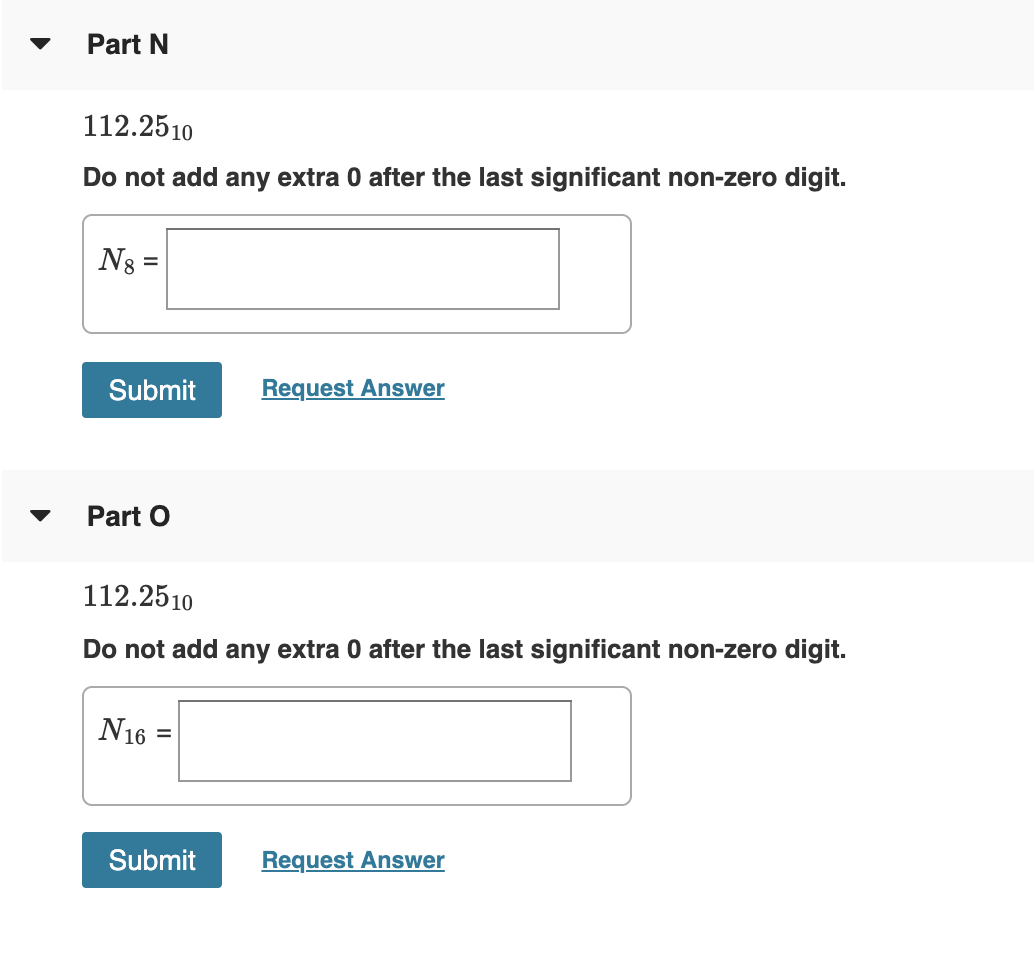Click the significant digit instruction under Part N
The image size is (1034, 958).
(x=465, y=177)
